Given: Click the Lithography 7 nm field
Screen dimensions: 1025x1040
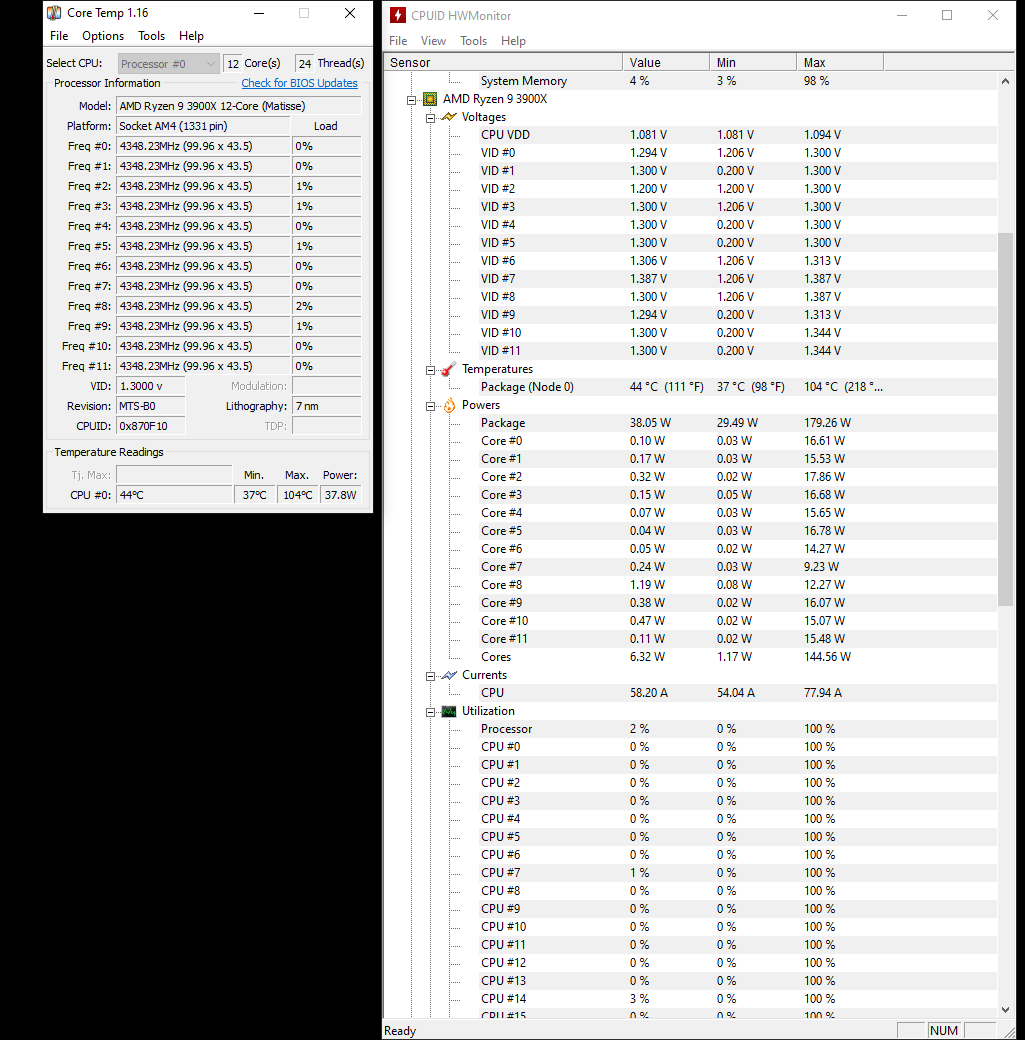Looking at the screenshot, I should (x=326, y=406).
